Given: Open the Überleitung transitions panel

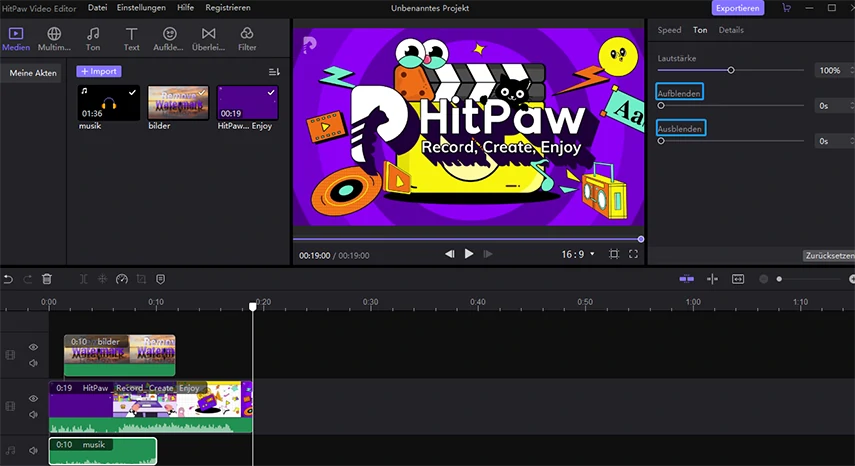Looking at the screenshot, I should (208, 34).
